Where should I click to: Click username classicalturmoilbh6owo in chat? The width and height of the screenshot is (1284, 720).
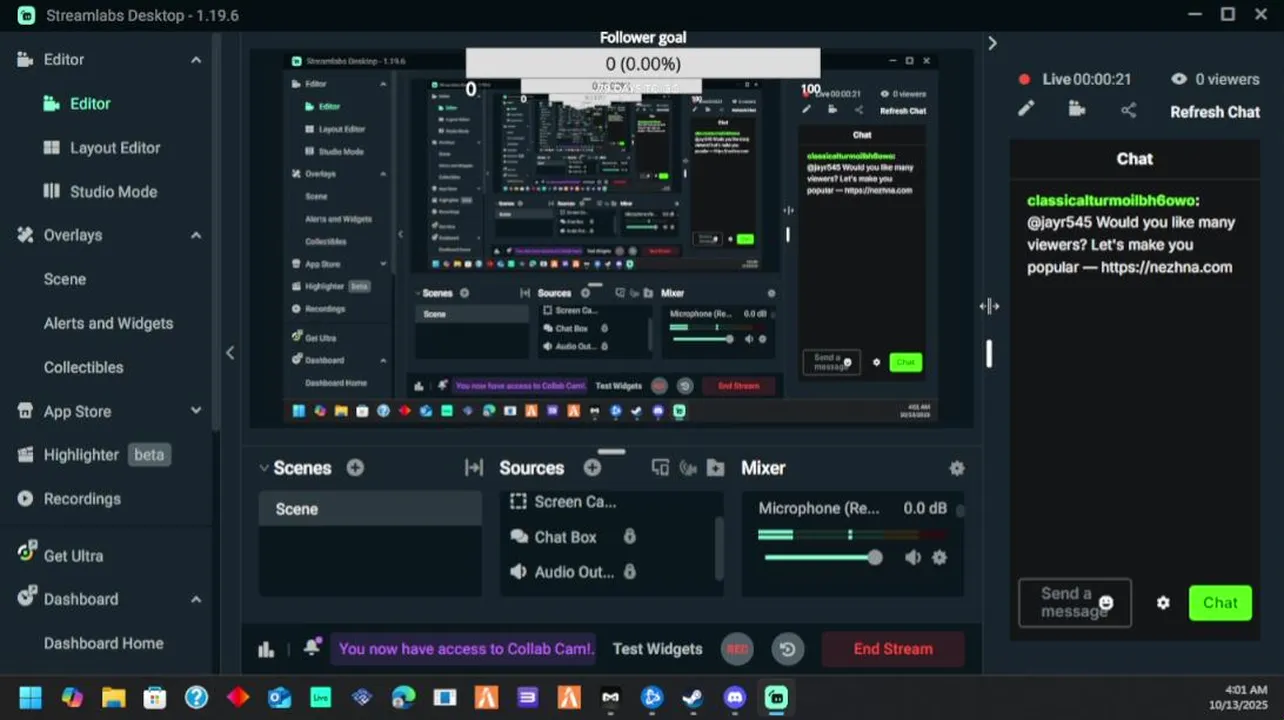pos(1113,201)
